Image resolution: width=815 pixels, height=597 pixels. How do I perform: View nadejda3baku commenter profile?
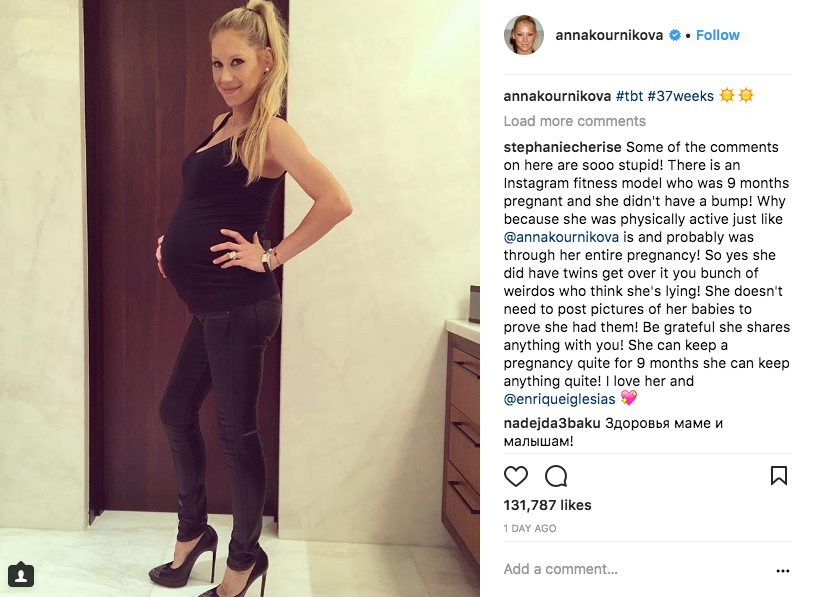(552, 423)
